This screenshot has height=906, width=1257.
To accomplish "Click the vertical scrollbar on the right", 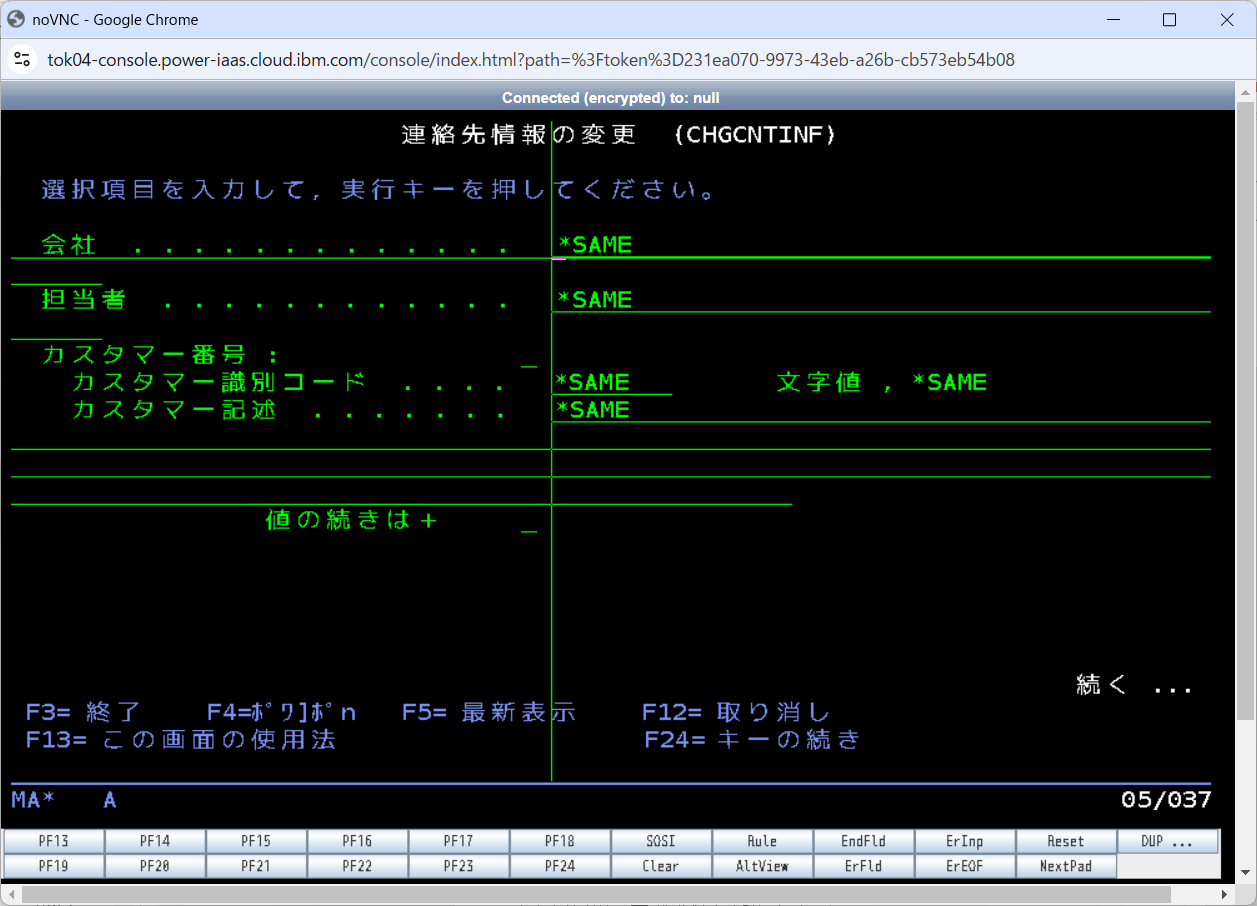I will pos(1245,410).
